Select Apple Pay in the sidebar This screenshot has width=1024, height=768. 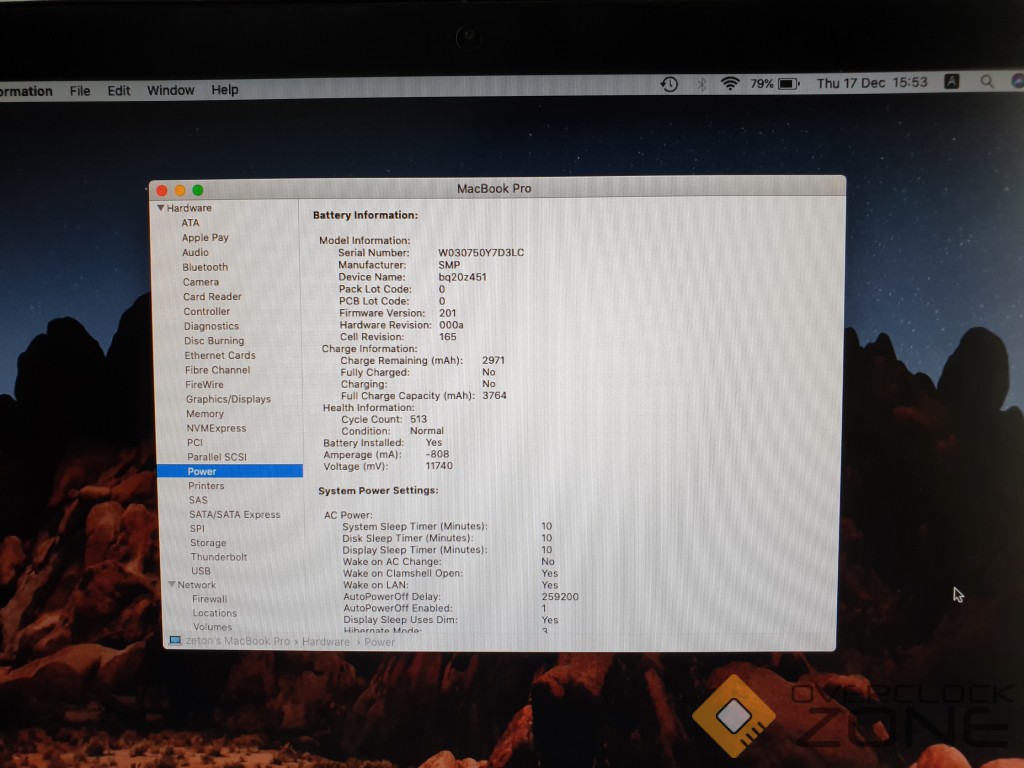coord(205,238)
